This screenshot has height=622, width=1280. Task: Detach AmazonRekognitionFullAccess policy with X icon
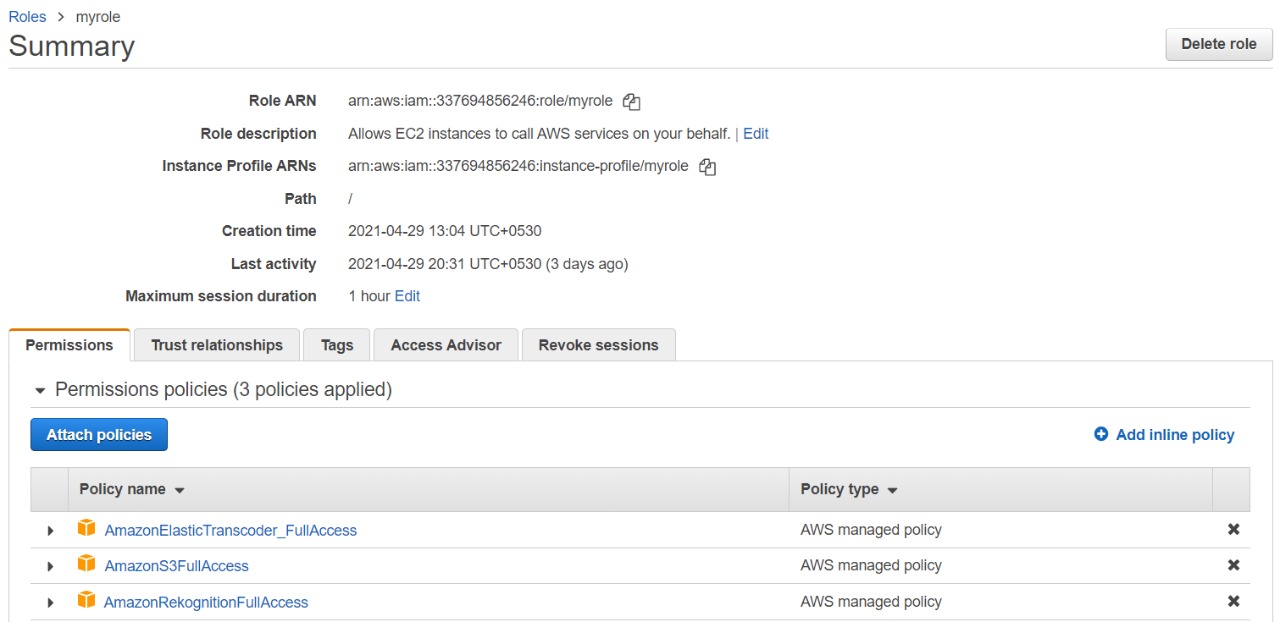click(1233, 602)
